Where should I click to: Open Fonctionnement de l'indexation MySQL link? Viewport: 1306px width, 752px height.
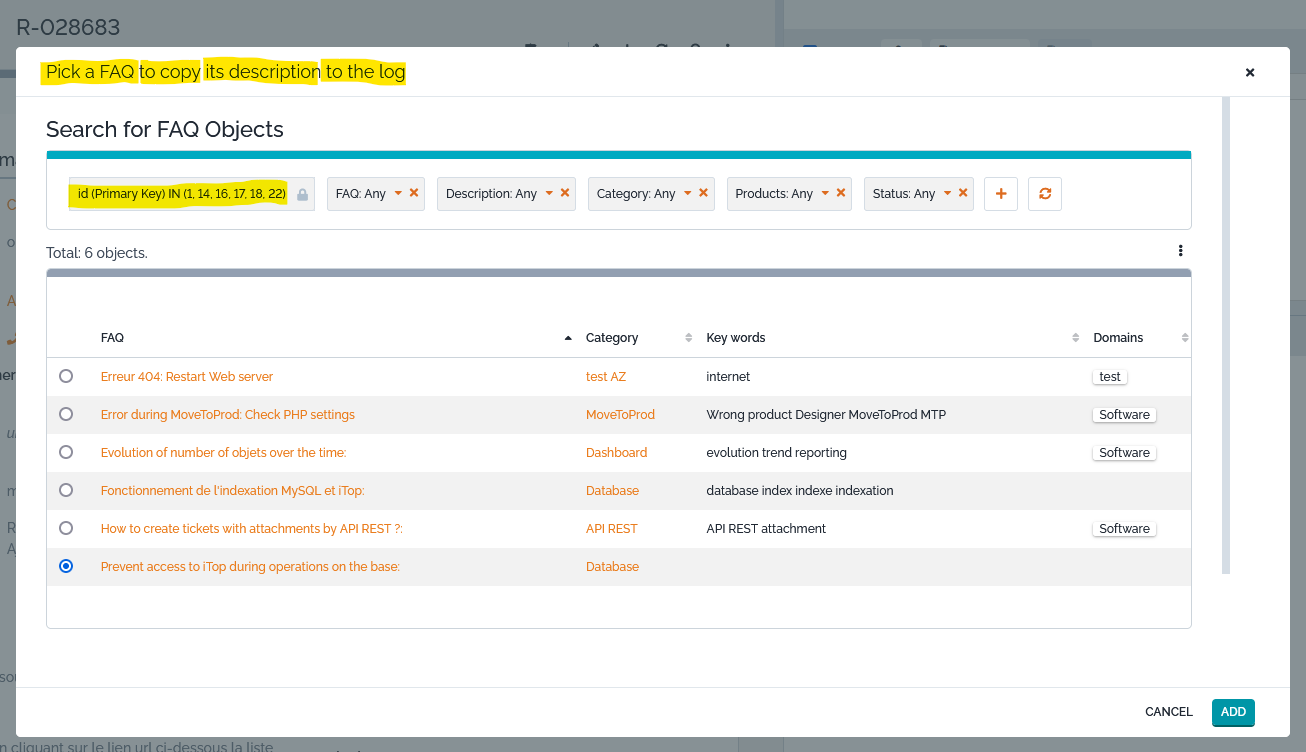[233, 491]
